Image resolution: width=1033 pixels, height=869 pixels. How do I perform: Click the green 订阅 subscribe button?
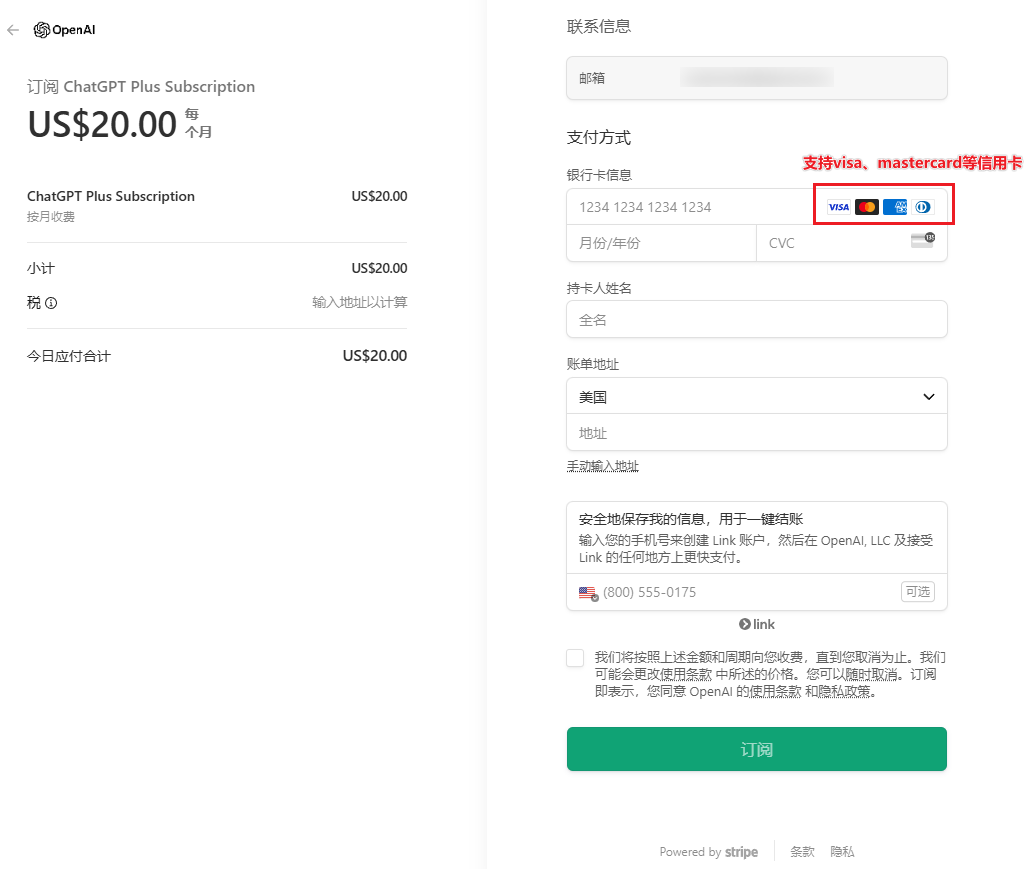coord(756,749)
